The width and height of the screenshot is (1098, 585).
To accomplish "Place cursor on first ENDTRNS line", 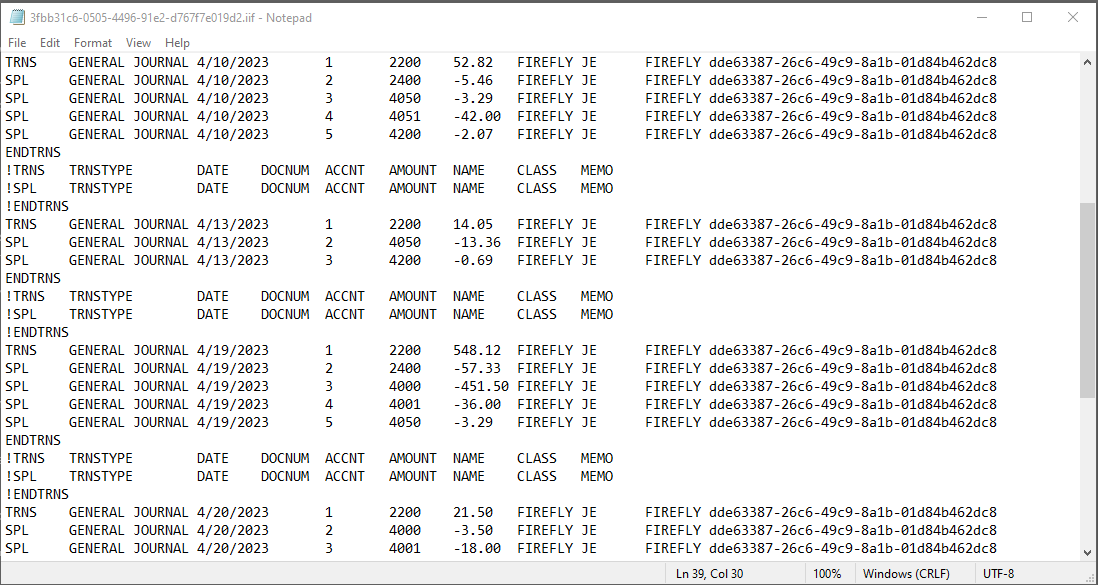I will pos(33,153).
